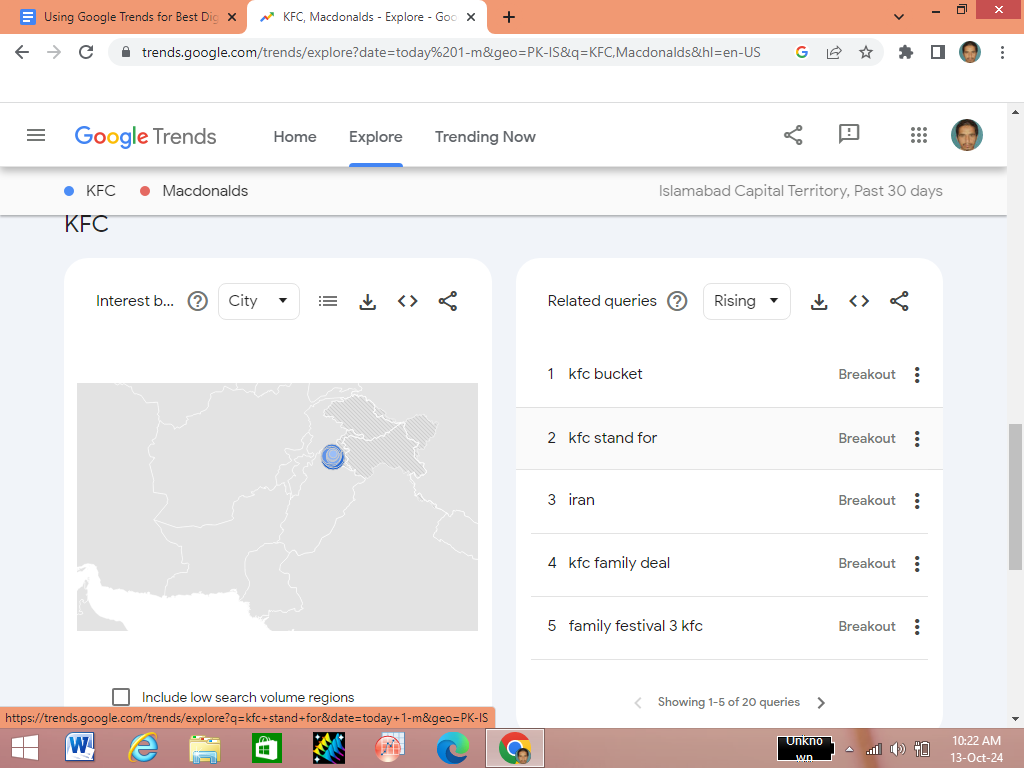Toggle the Chrome side panel
Viewport: 1024px width, 768px height.
click(x=938, y=52)
